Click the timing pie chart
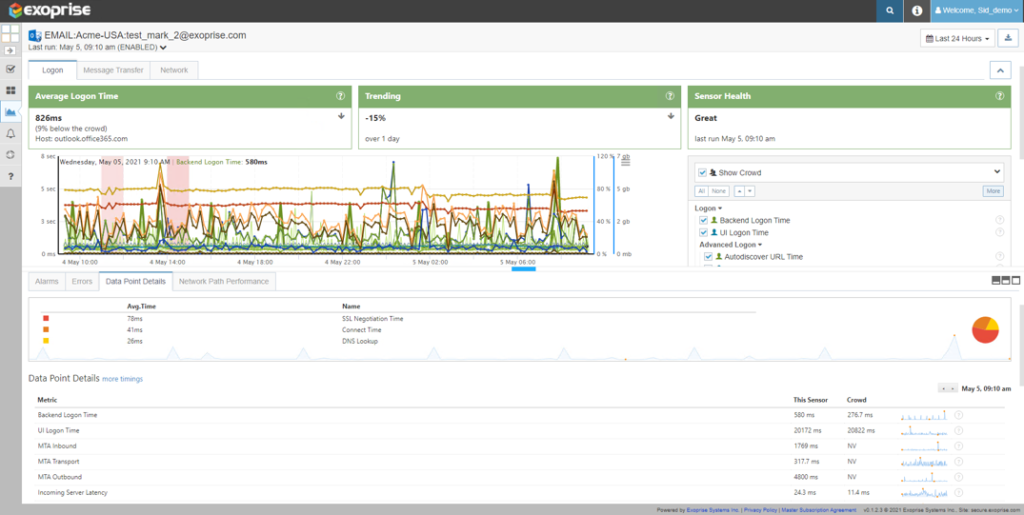Screen dimensions: 1024x515 pos(985,330)
